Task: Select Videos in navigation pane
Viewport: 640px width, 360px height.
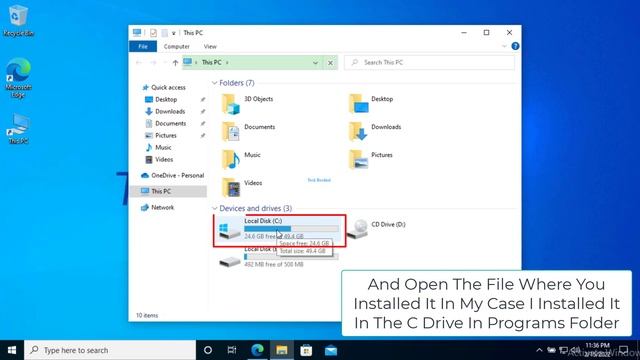Action: pos(164,160)
